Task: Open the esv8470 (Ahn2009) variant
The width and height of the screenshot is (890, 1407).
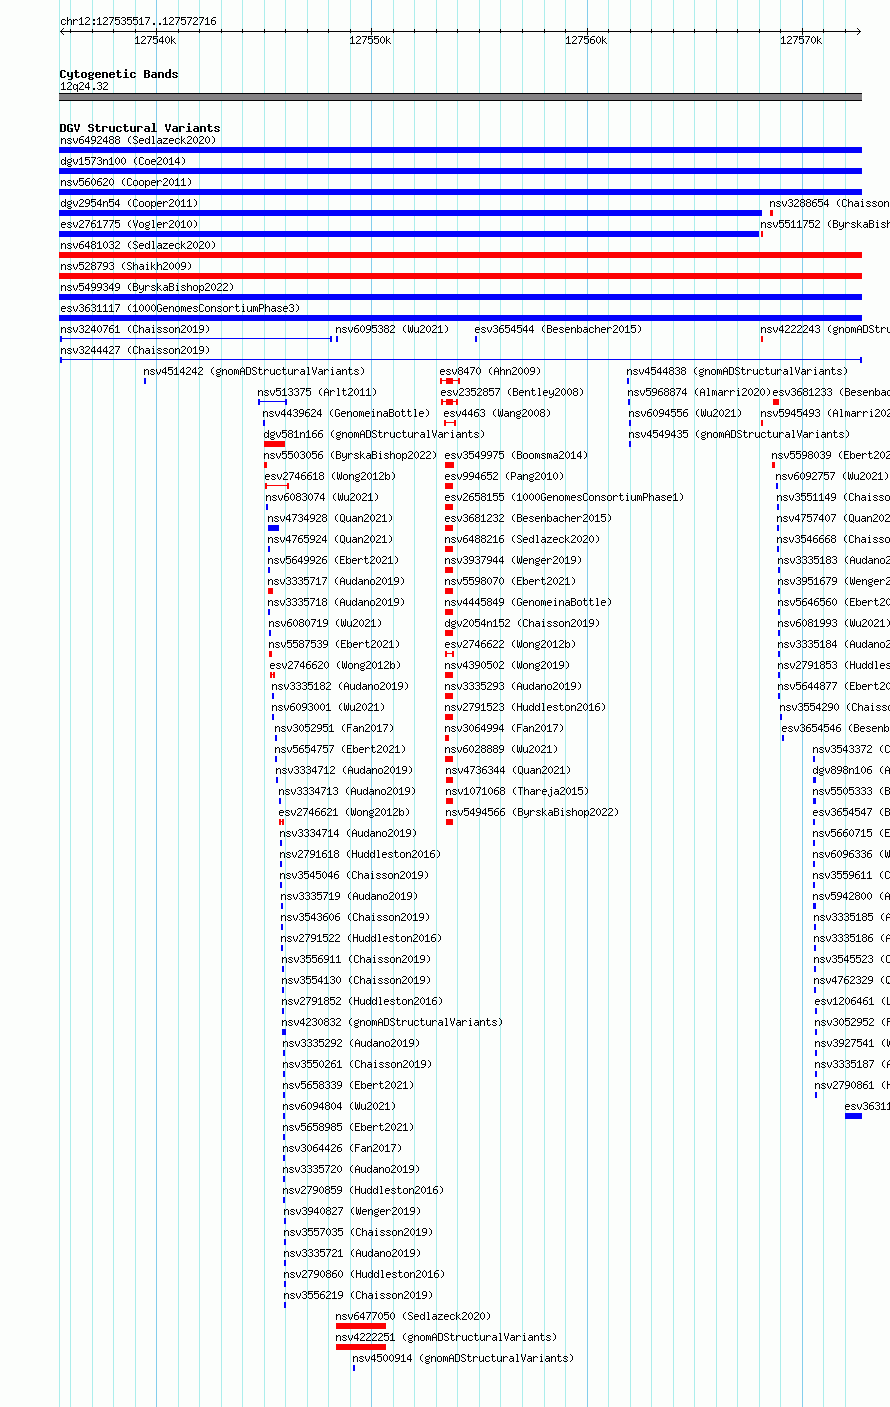Action: pyautogui.click(x=490, y=372)
